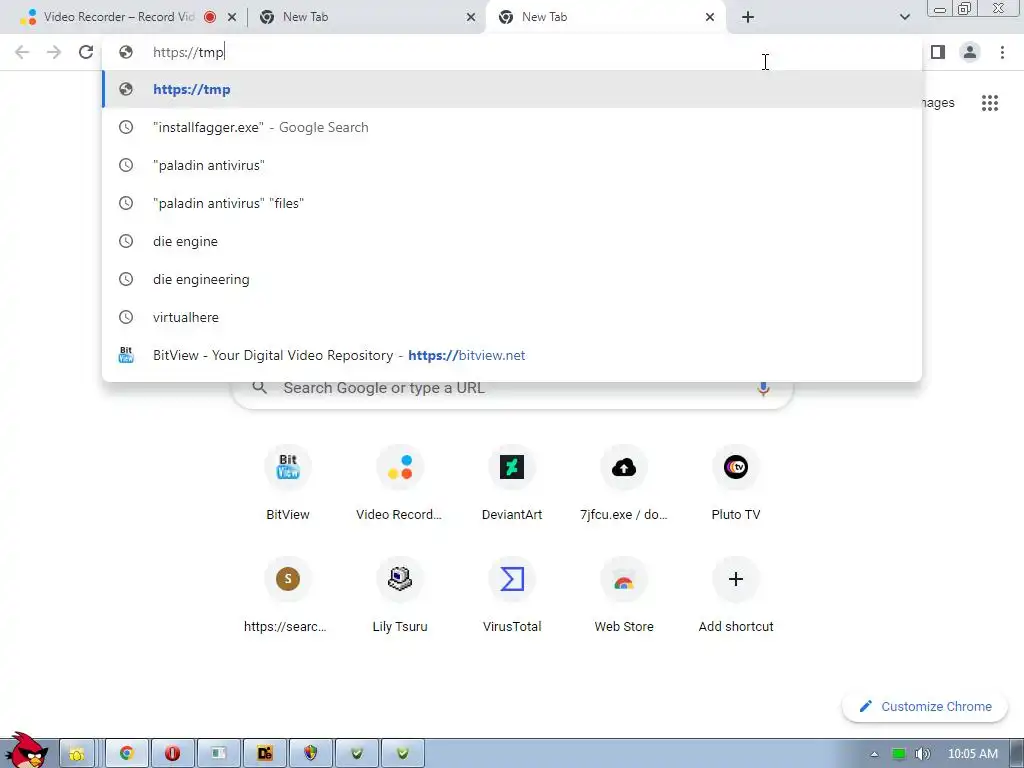Open the multicolor shield taskbar icon
The image size is (1024, 768).
pos(311,754)
